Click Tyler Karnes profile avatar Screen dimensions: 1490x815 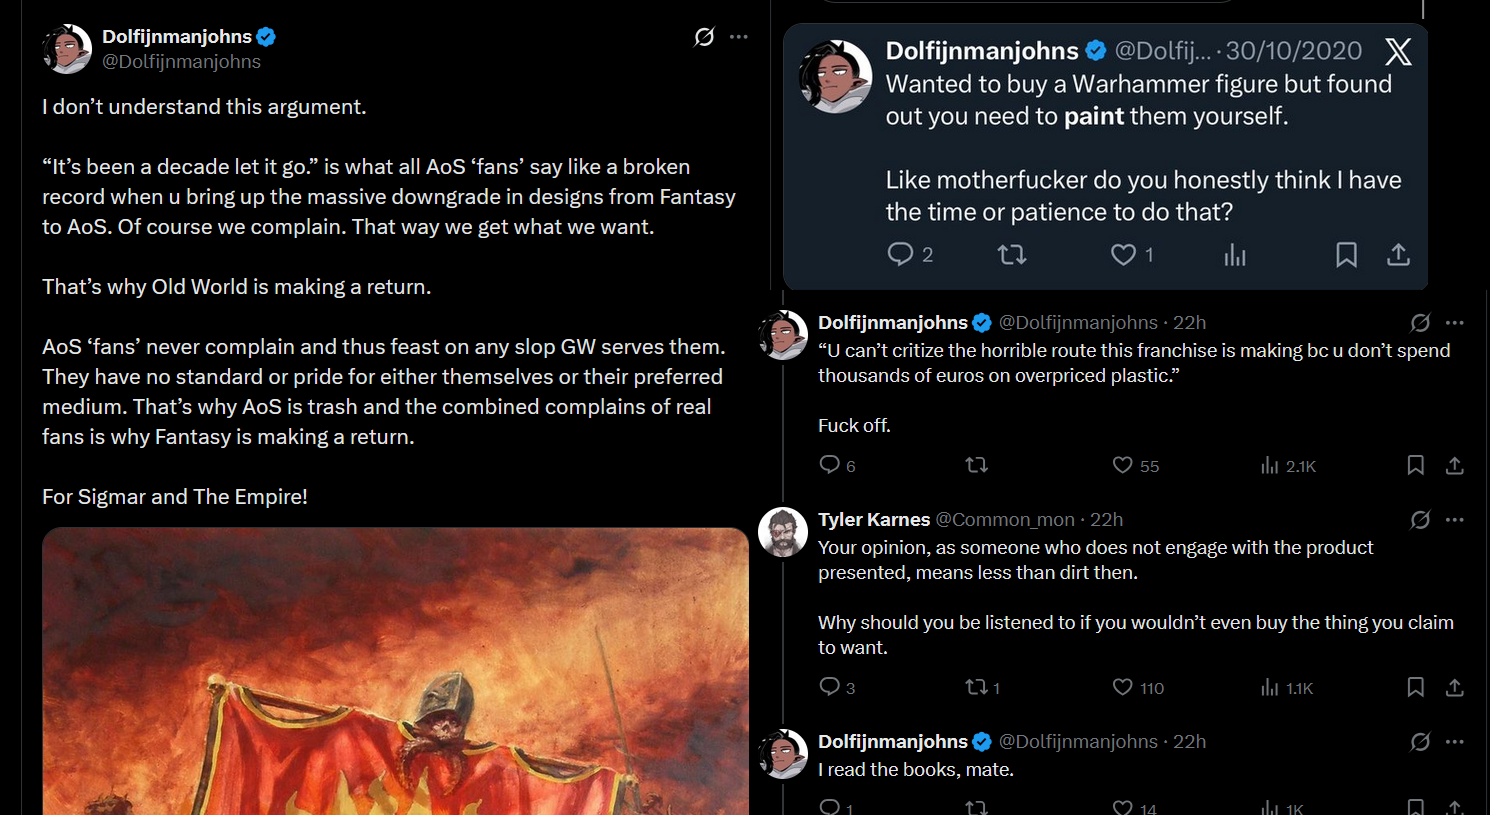(x=782, y=533)
